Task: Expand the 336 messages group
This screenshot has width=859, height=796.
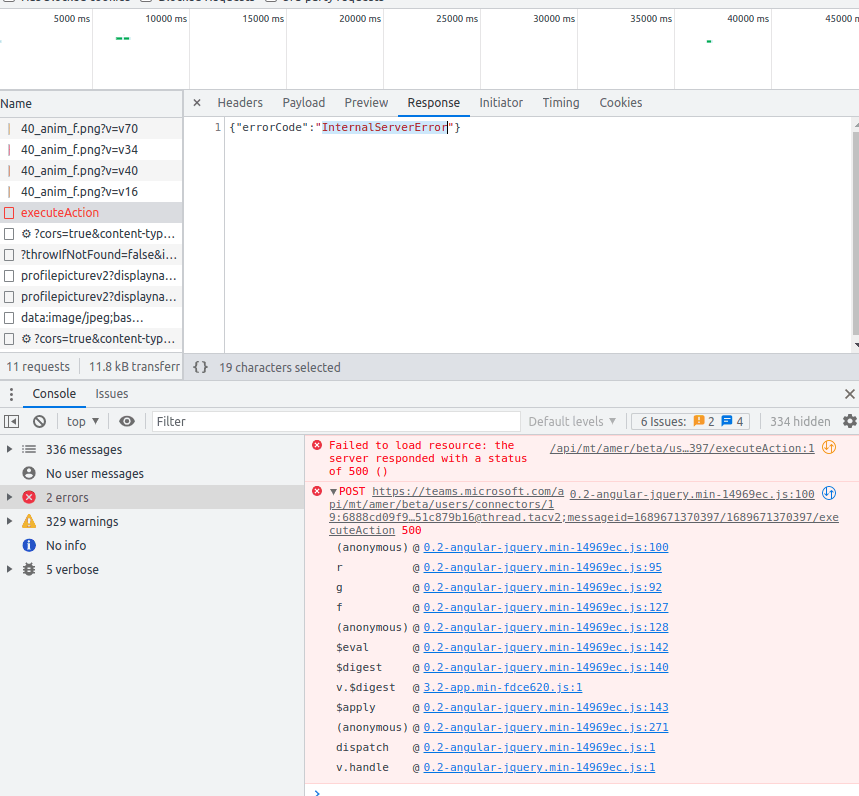Action: (9, 449)
